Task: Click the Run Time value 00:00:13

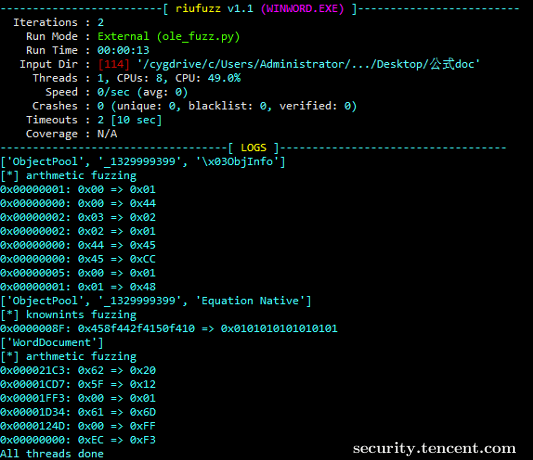Action: tap(123, 50)
